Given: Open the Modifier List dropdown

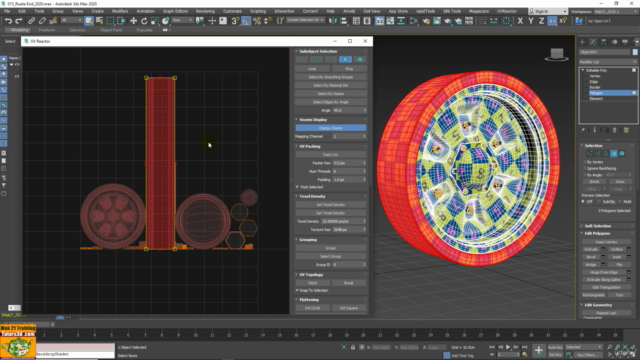Looking at the screenshot, I should point(608,62).
